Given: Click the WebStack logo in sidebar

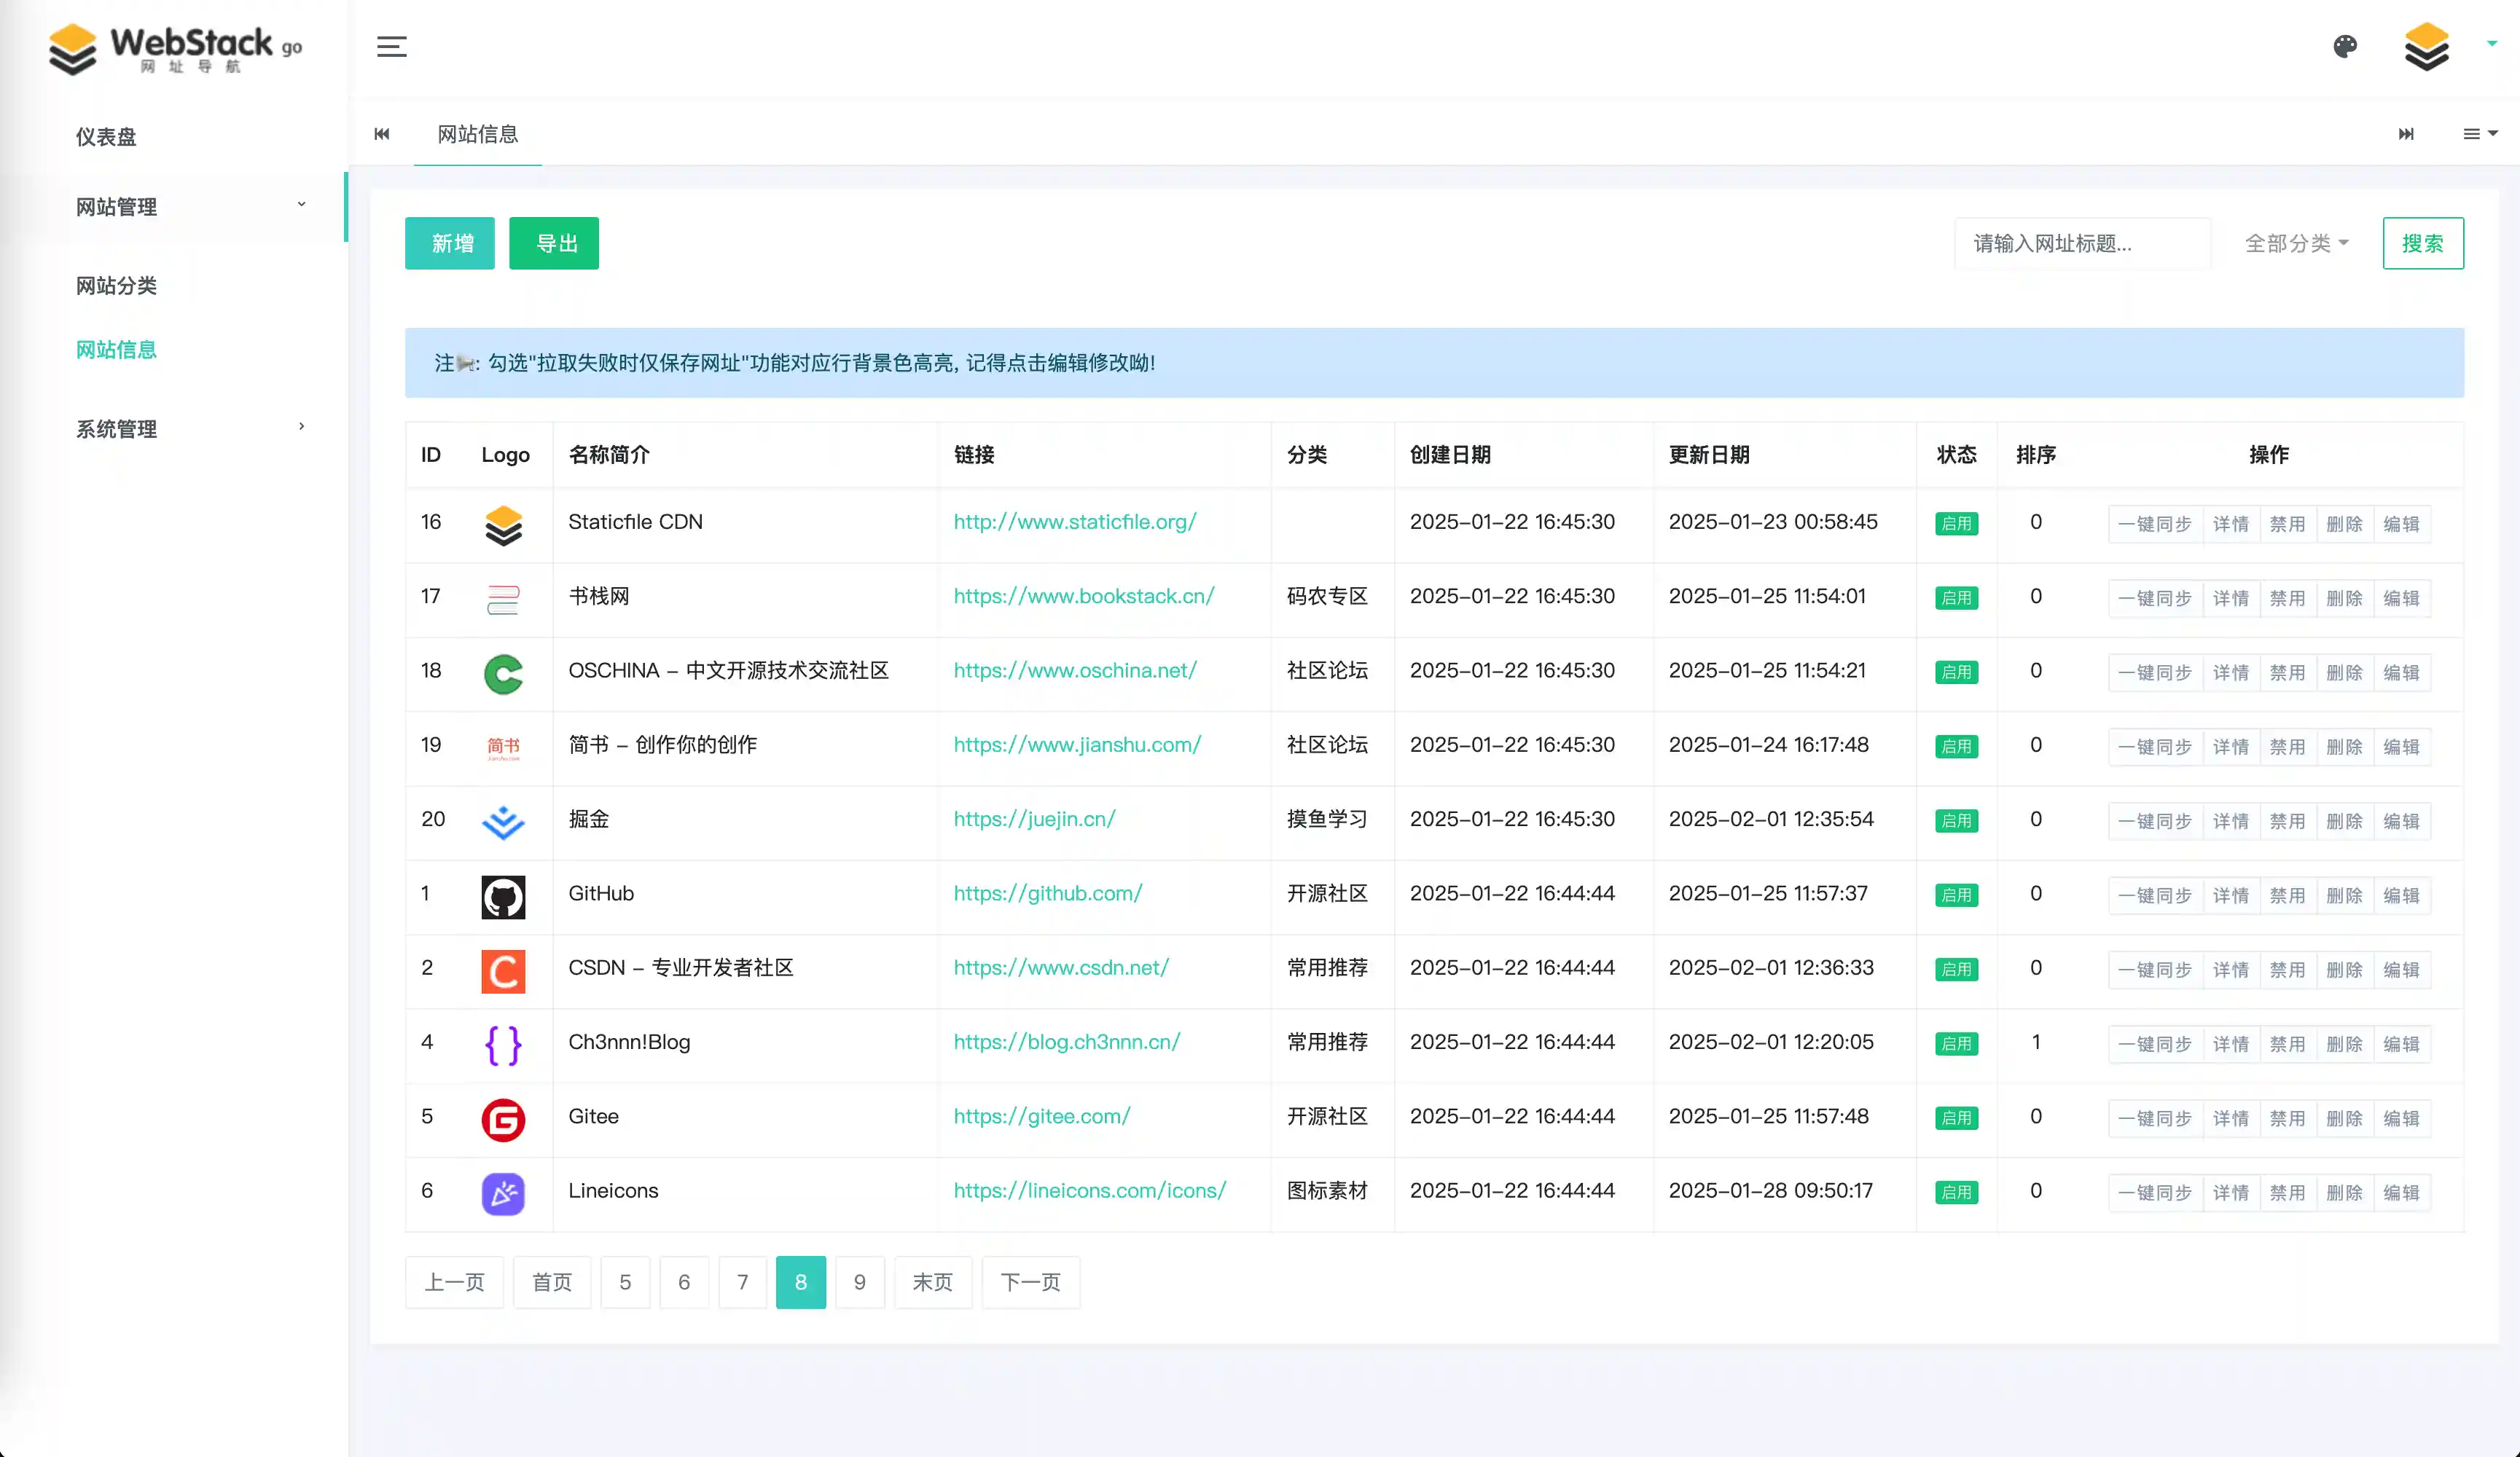Looking at the screenshot, I should (175, 48).
